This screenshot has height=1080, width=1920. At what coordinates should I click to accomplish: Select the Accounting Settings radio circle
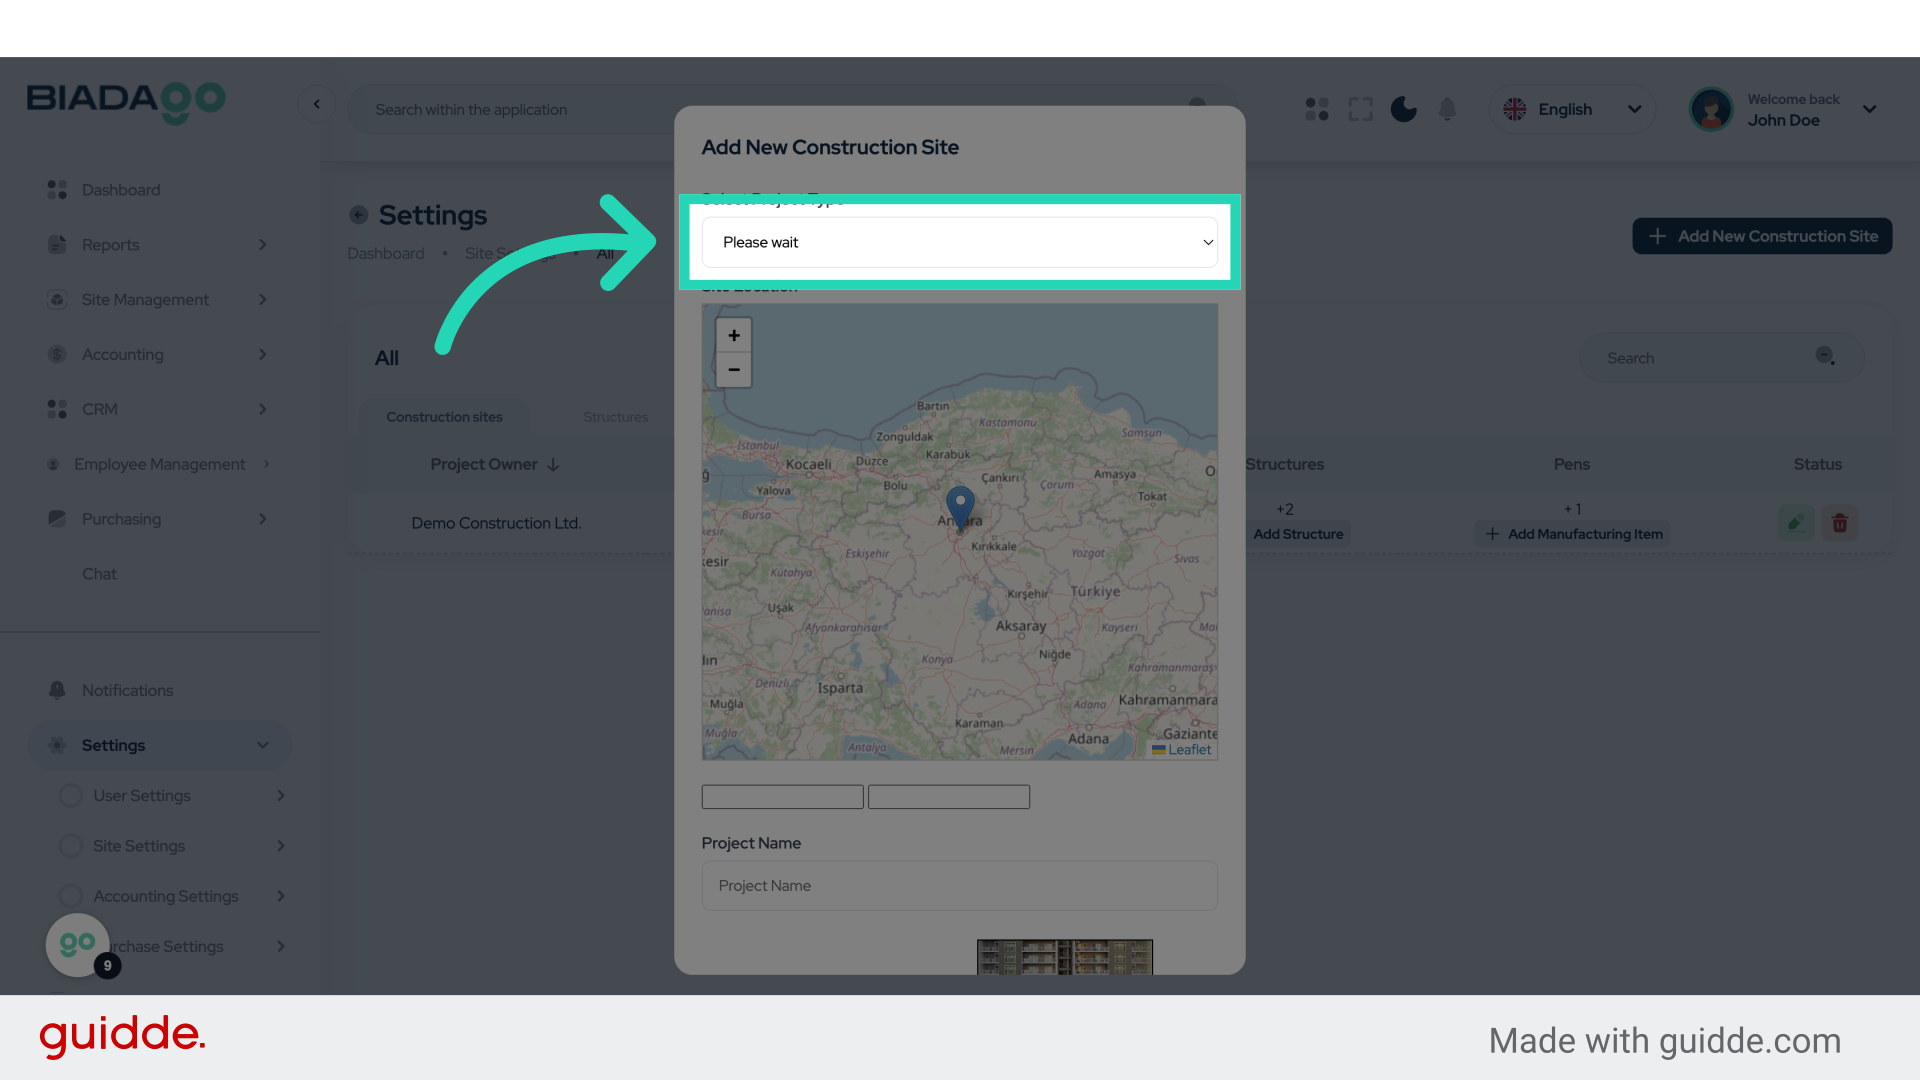[71, 896]
